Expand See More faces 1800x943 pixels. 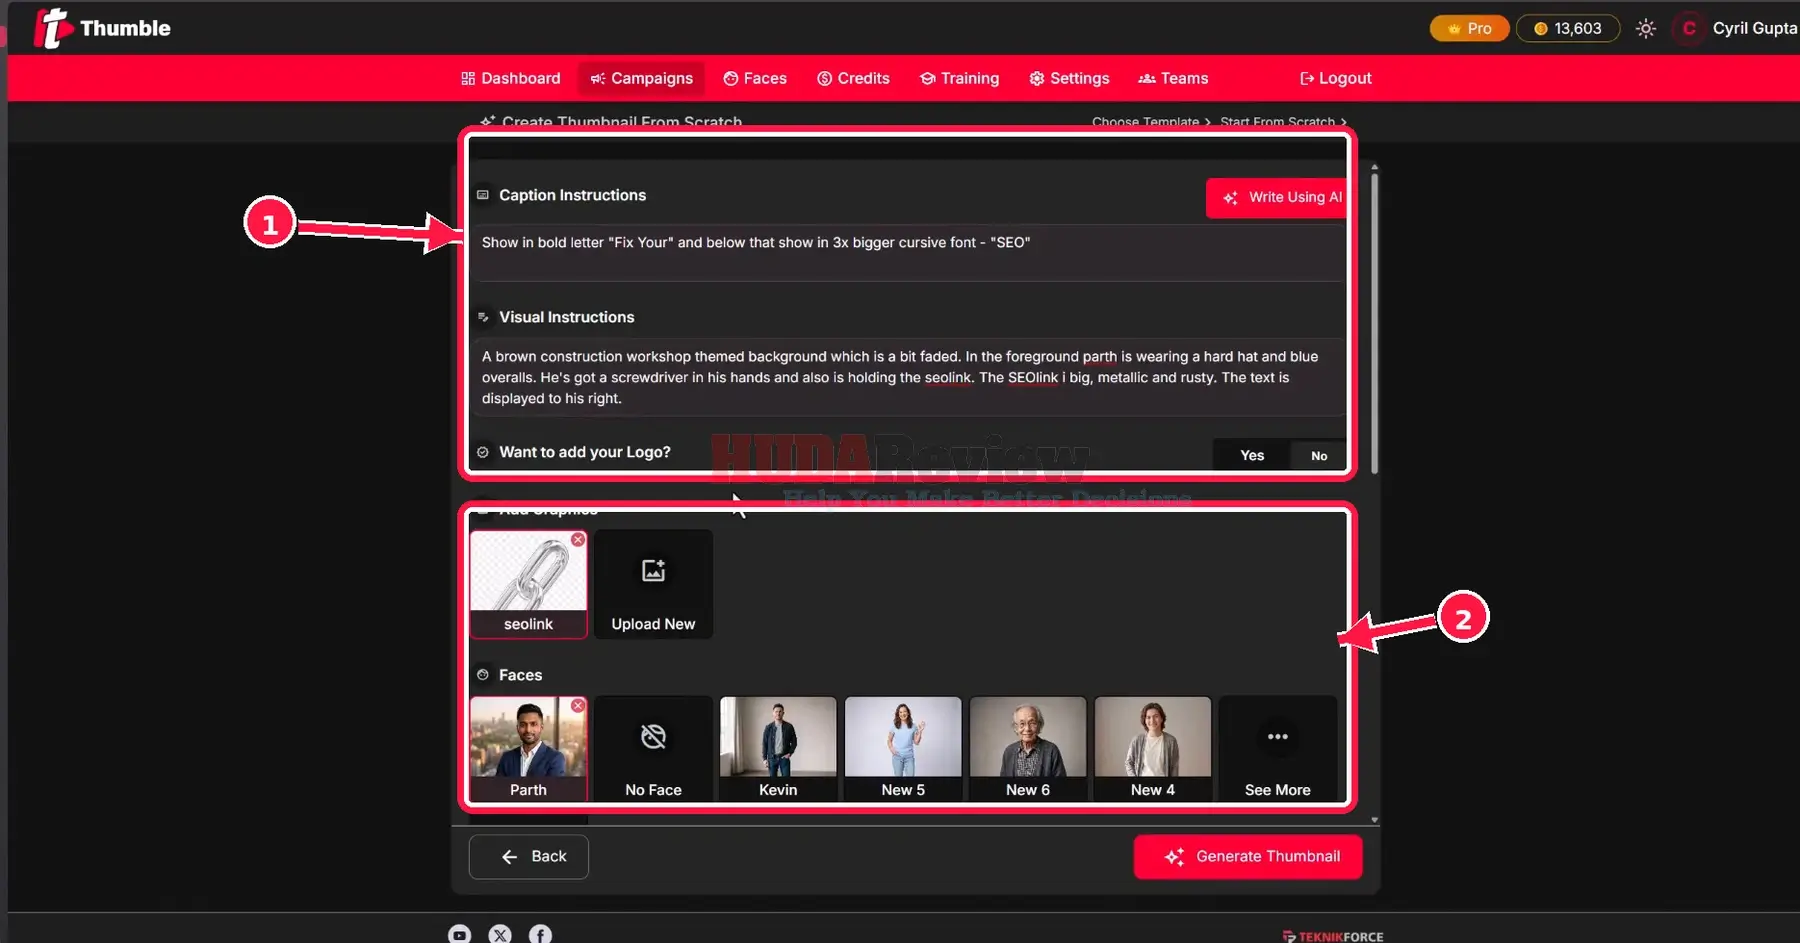click(x=1277, y=748)
